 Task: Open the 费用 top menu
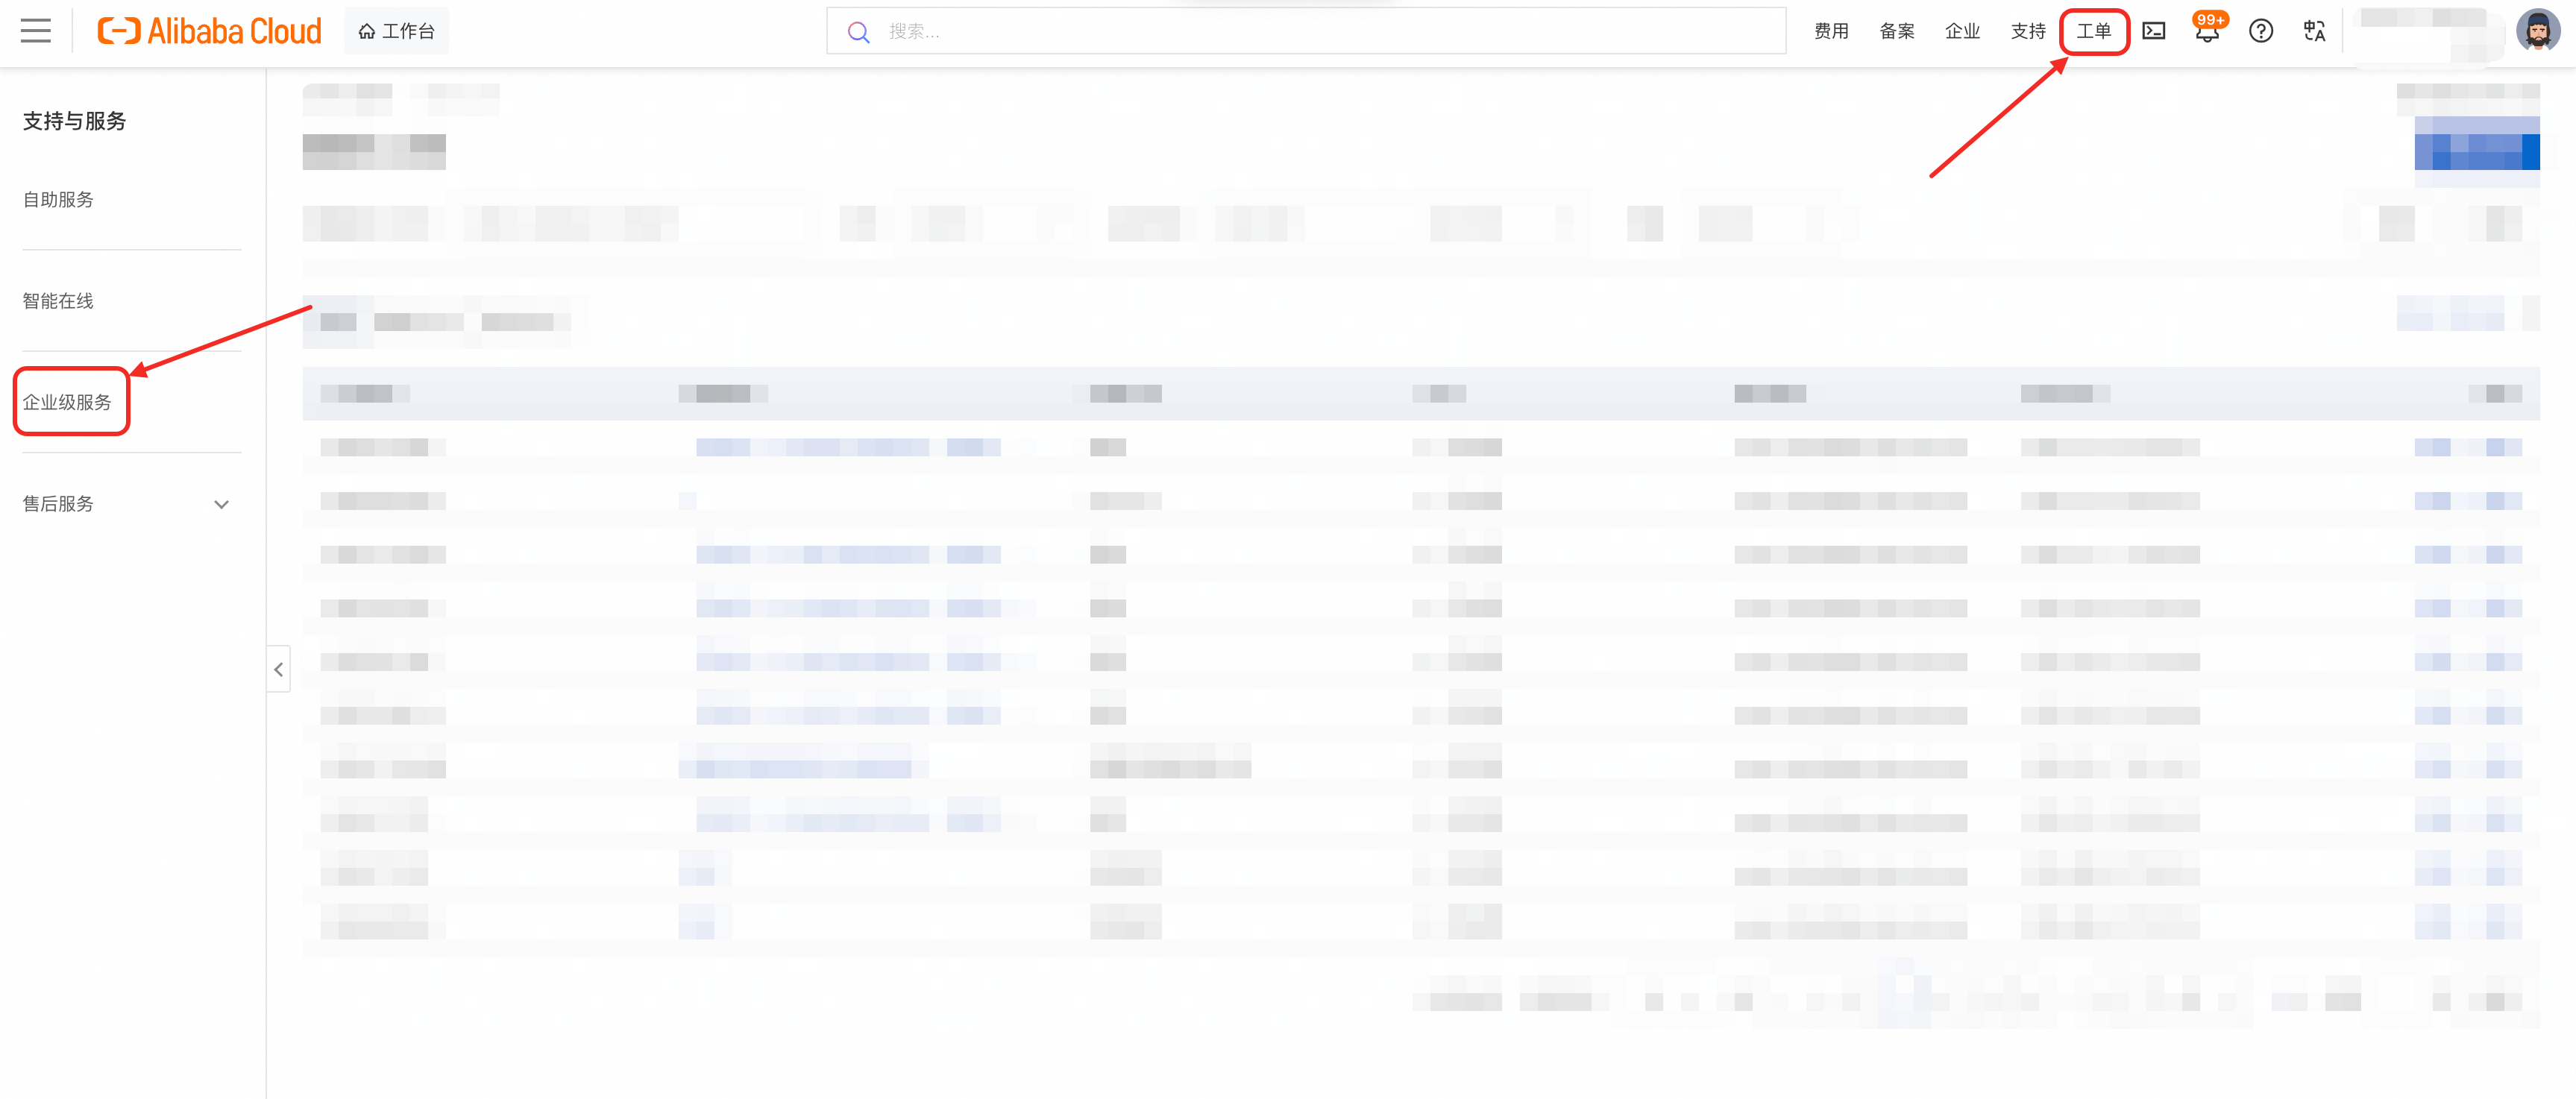point(1831,31)
